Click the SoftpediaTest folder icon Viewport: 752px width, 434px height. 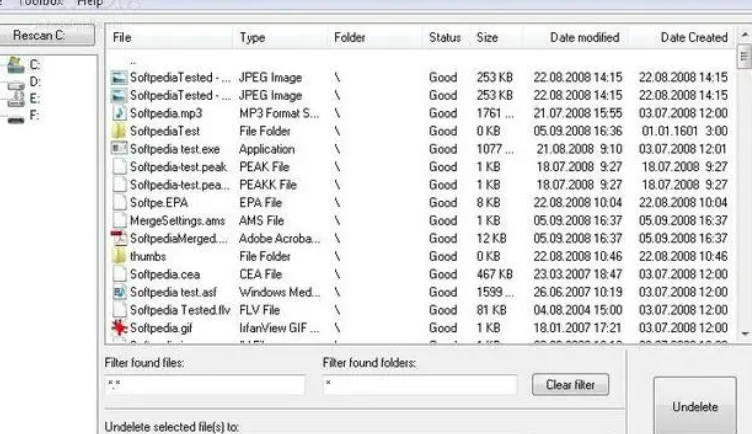118,131
